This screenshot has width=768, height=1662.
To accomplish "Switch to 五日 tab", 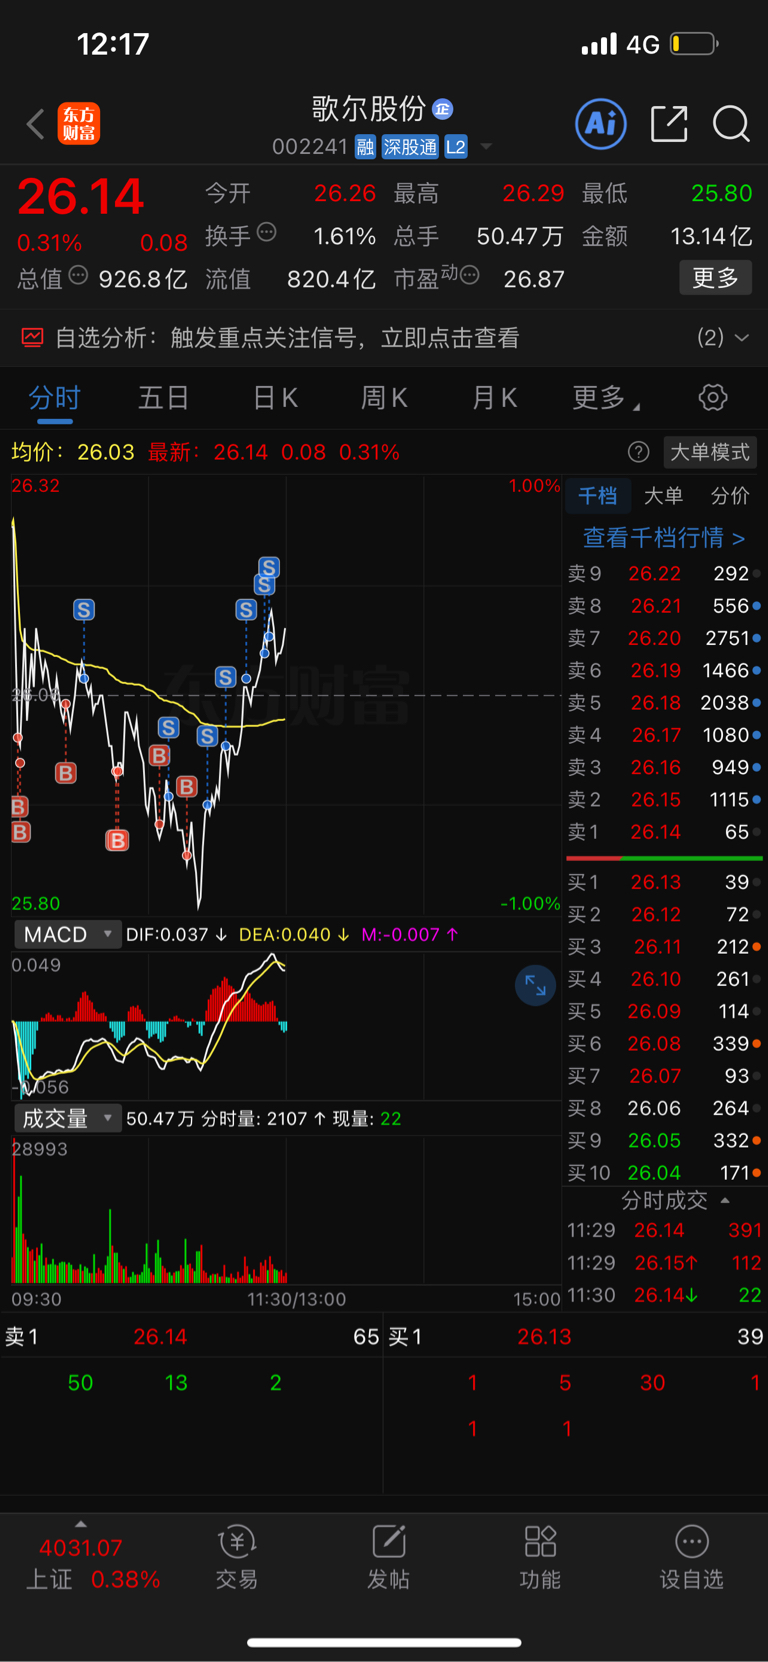I will tap(164, 398).
